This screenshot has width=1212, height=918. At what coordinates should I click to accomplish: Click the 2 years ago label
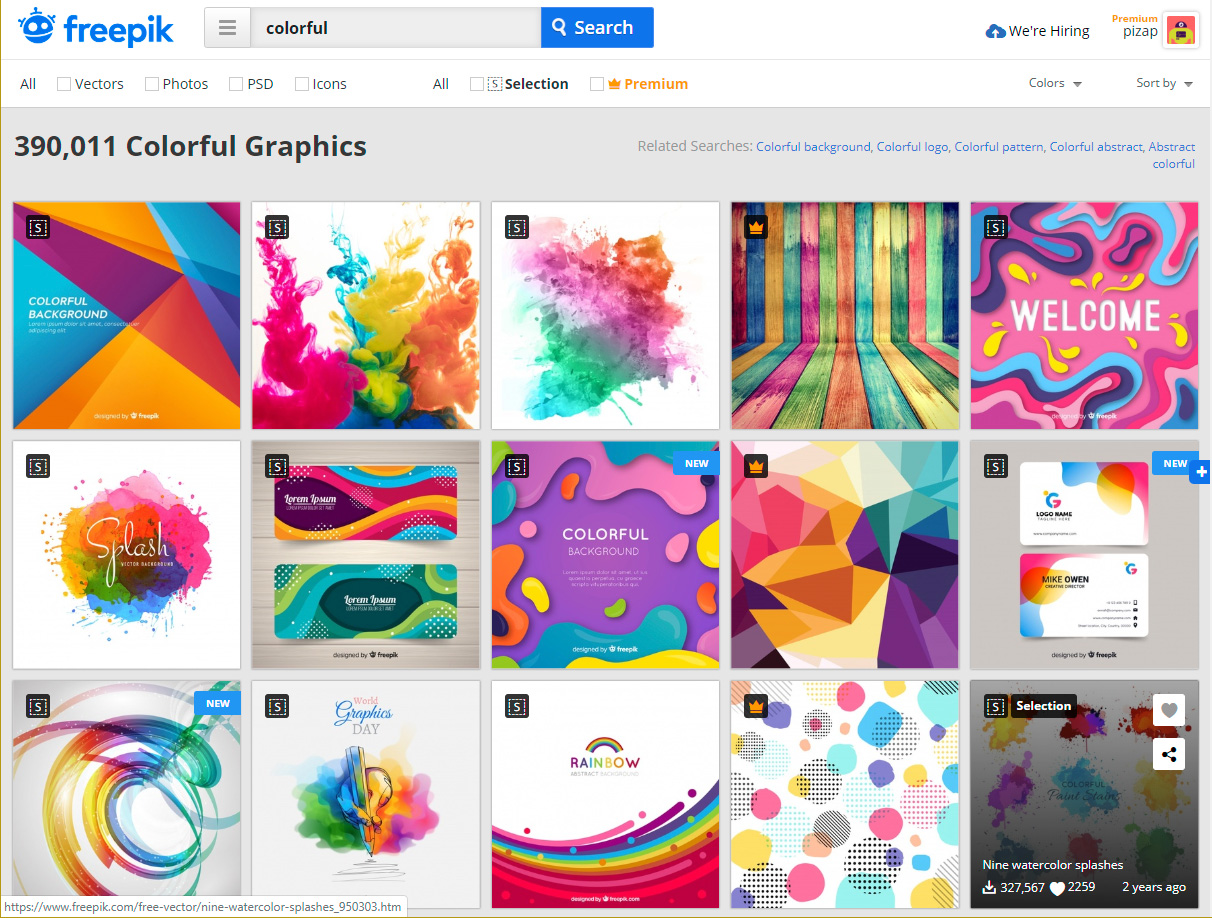[1154, 887]
